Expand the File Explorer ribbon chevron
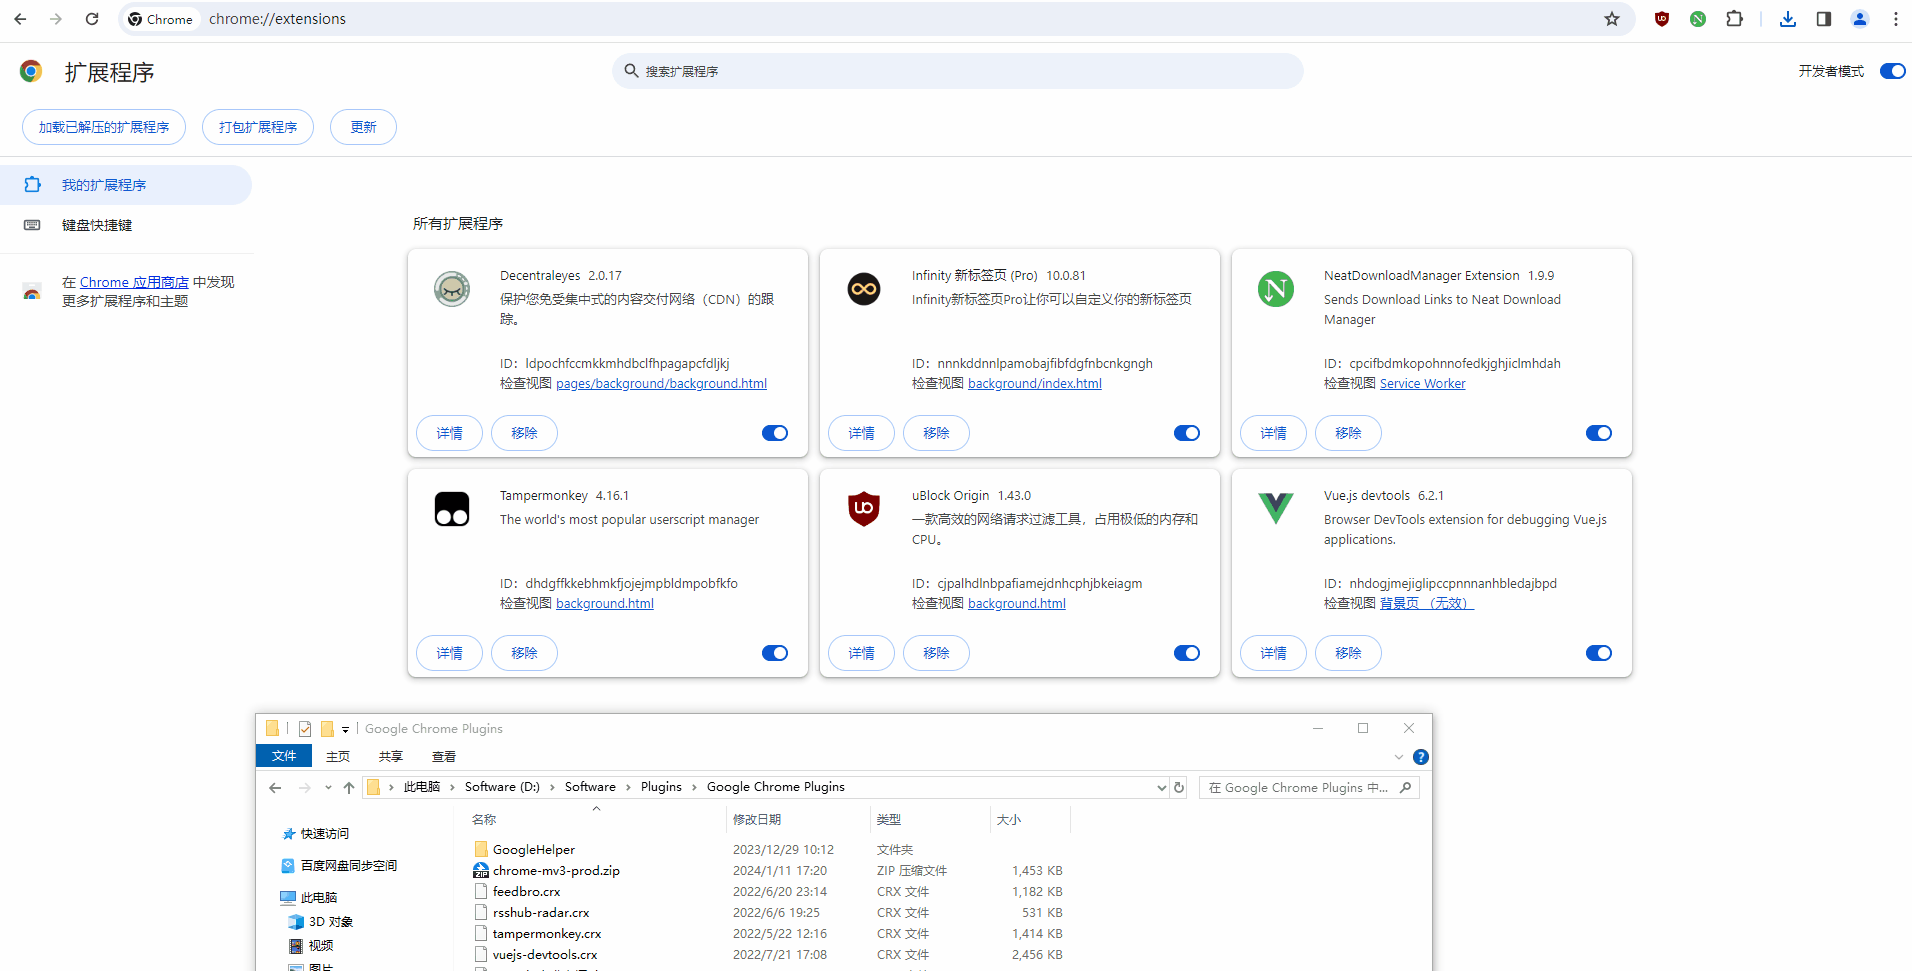The height and width of the screenshot is (971, 1912). pyautogui.click(x=1399, y=757)
